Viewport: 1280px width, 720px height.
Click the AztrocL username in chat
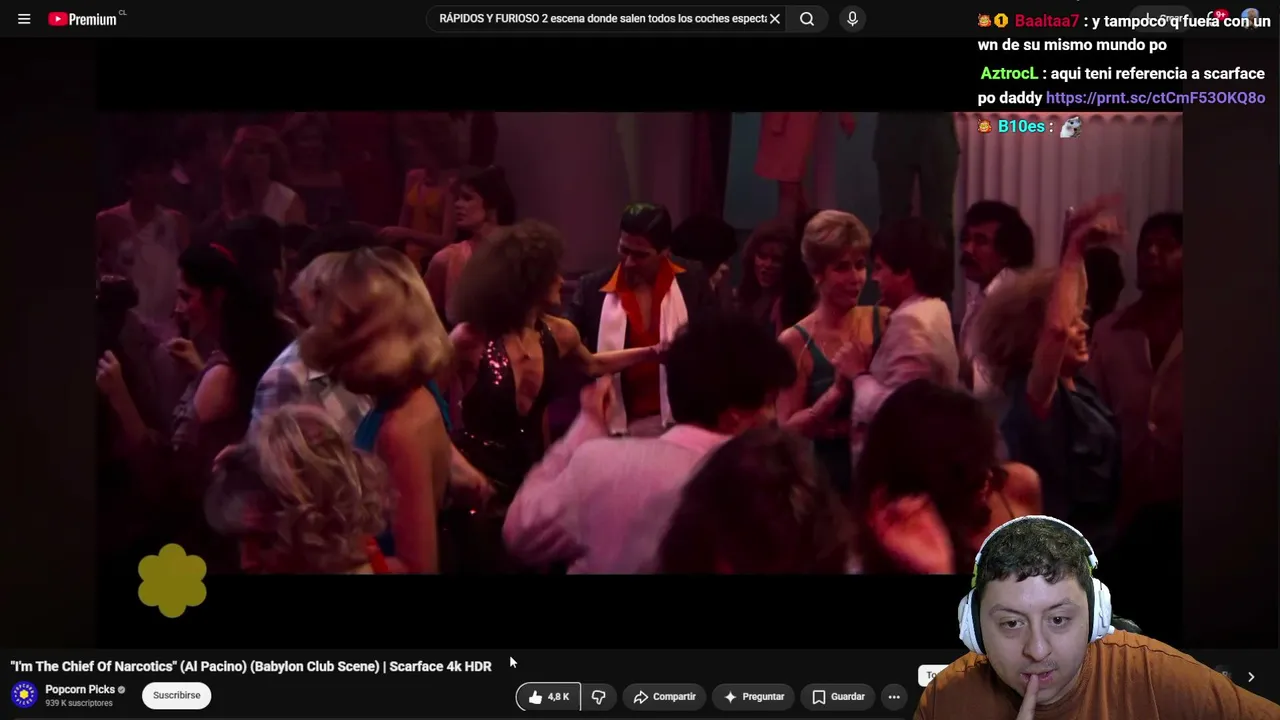coord(1008,74)
